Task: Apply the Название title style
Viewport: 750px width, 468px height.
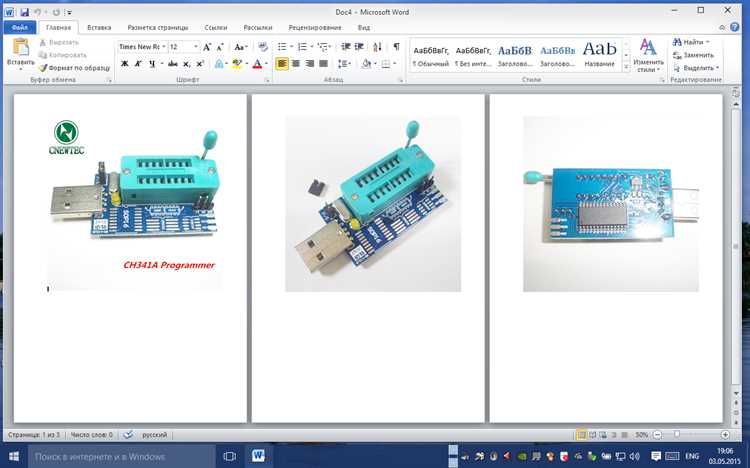Action: tap(599, 56)
